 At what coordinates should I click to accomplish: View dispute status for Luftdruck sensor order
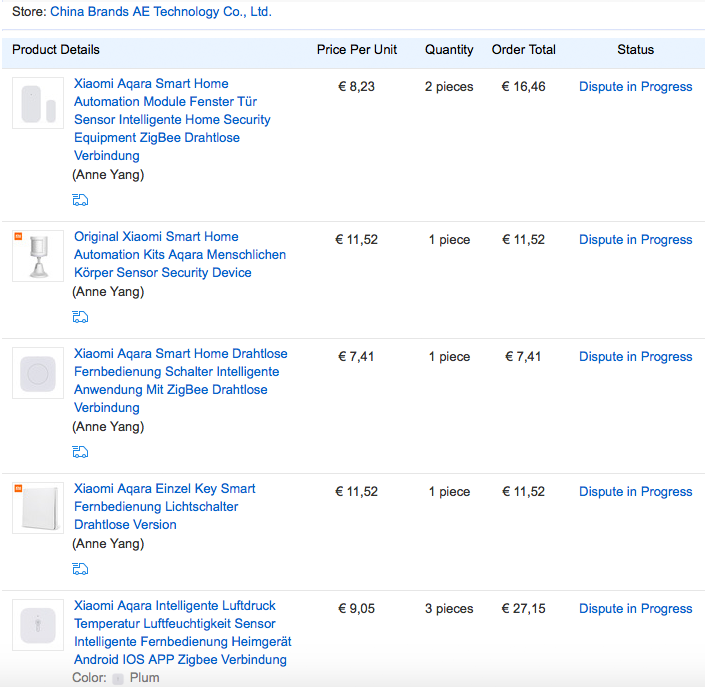[635, 609]
